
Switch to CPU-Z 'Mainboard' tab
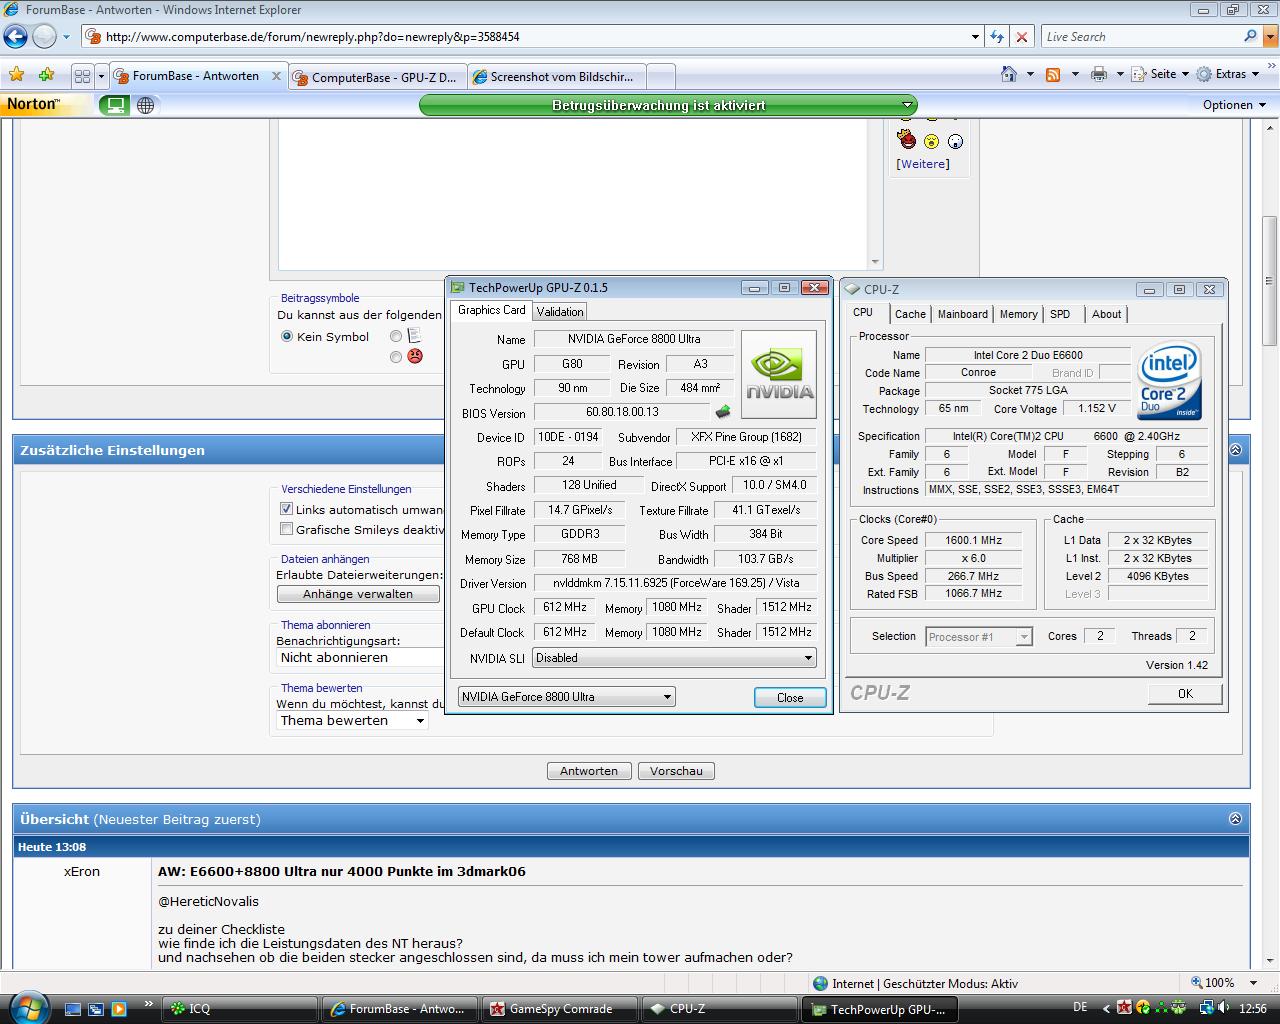[963, 314]
